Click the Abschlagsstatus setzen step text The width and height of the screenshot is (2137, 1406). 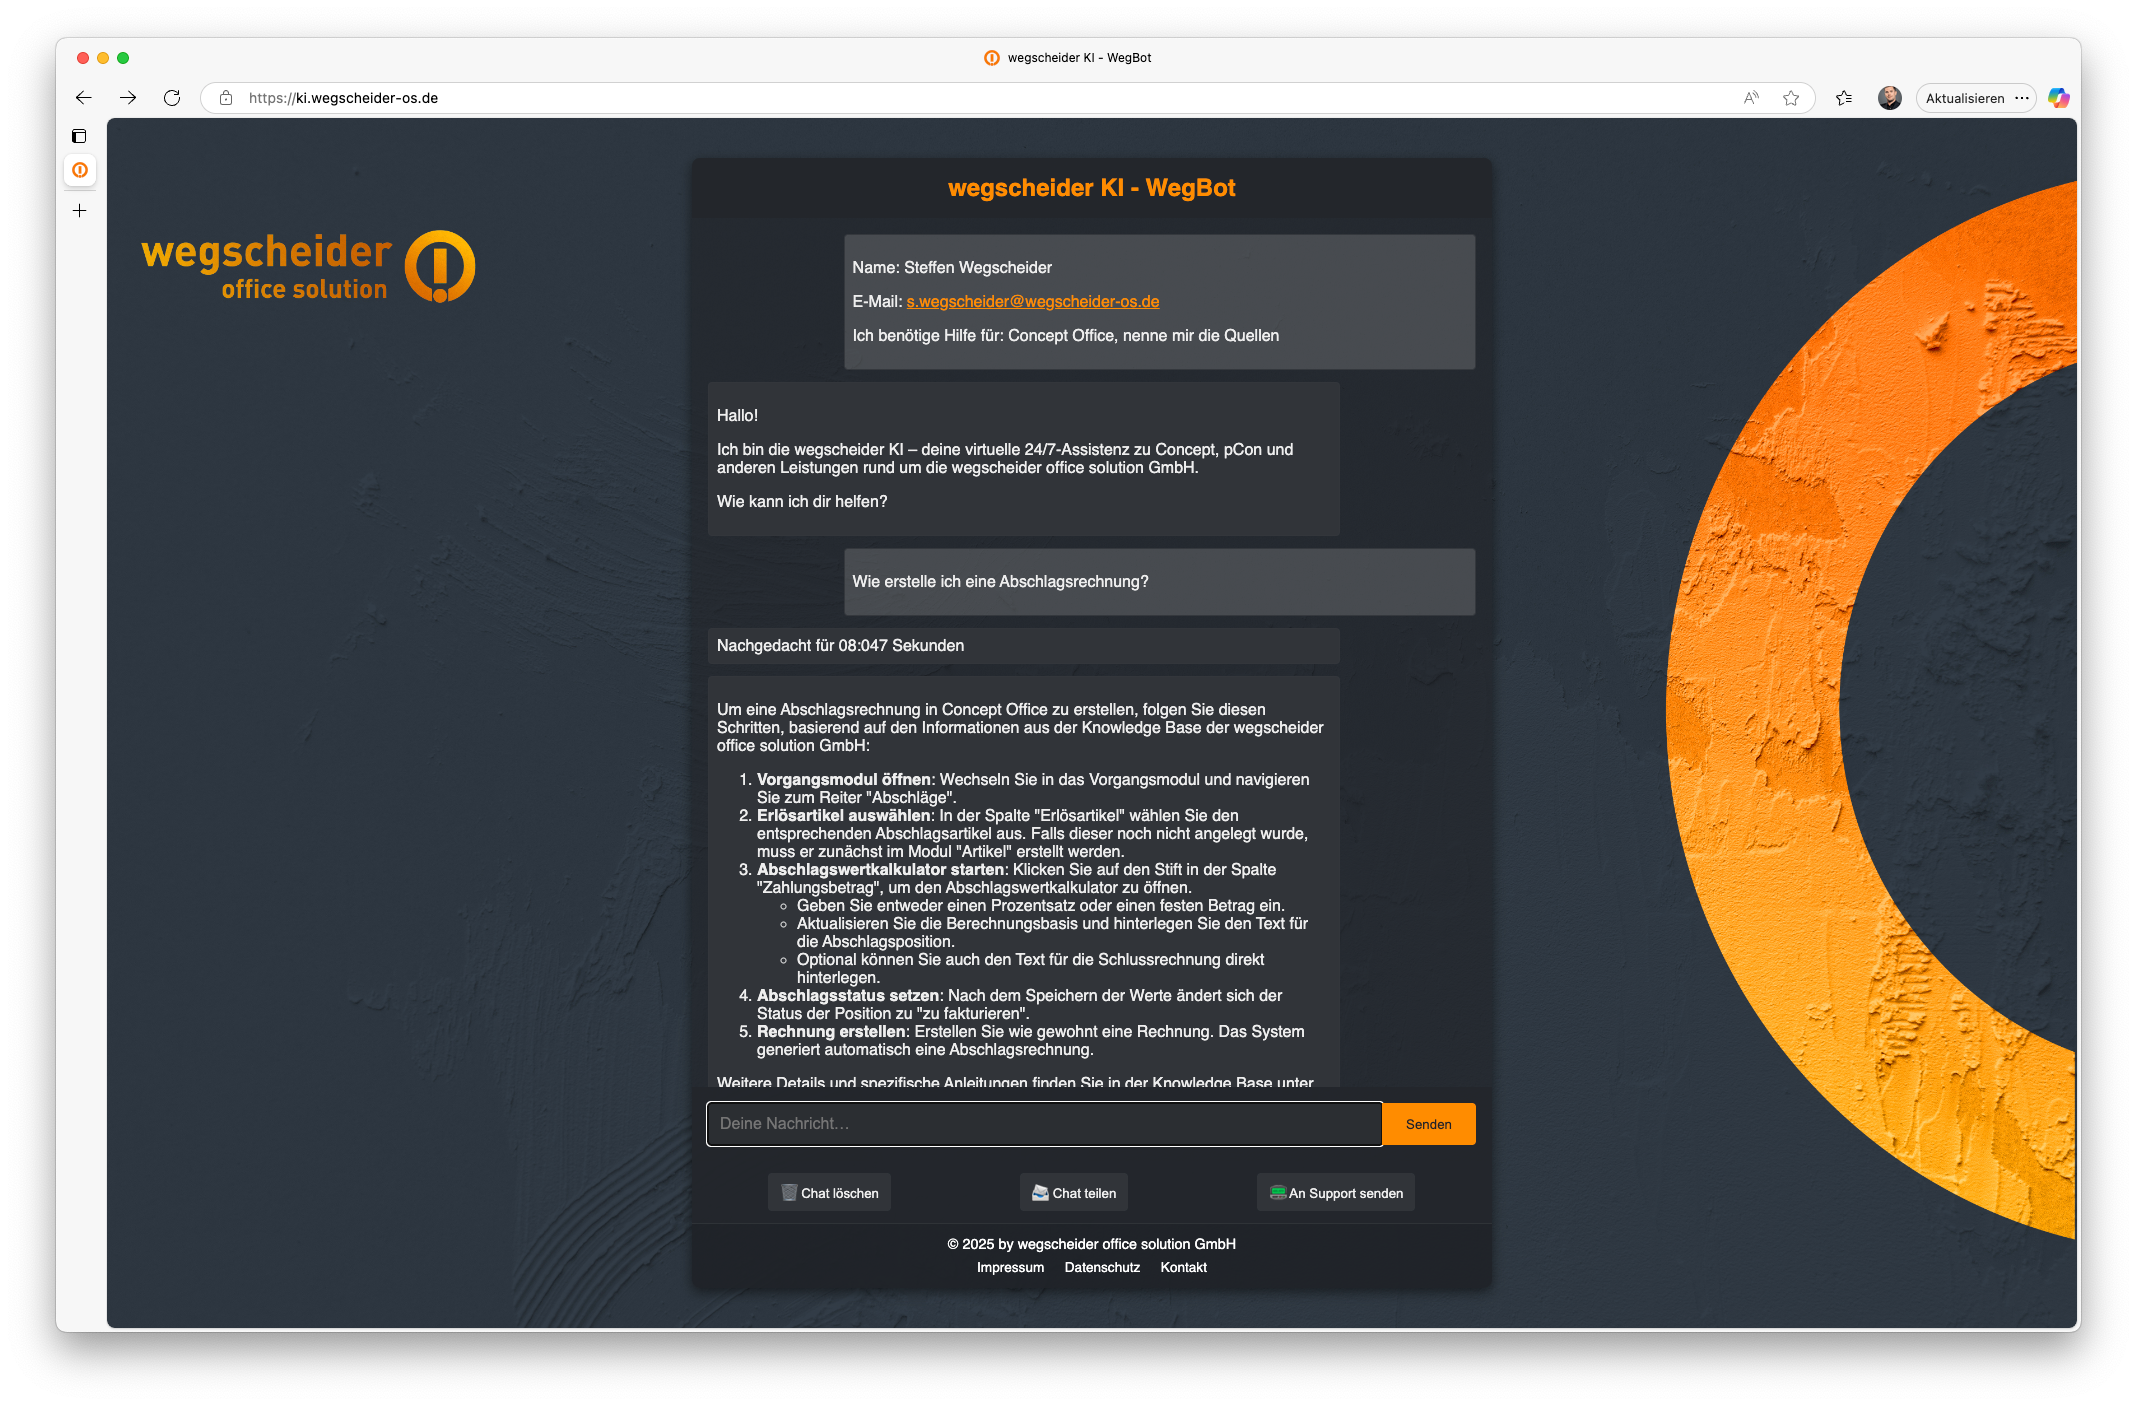[1020, 1005]
